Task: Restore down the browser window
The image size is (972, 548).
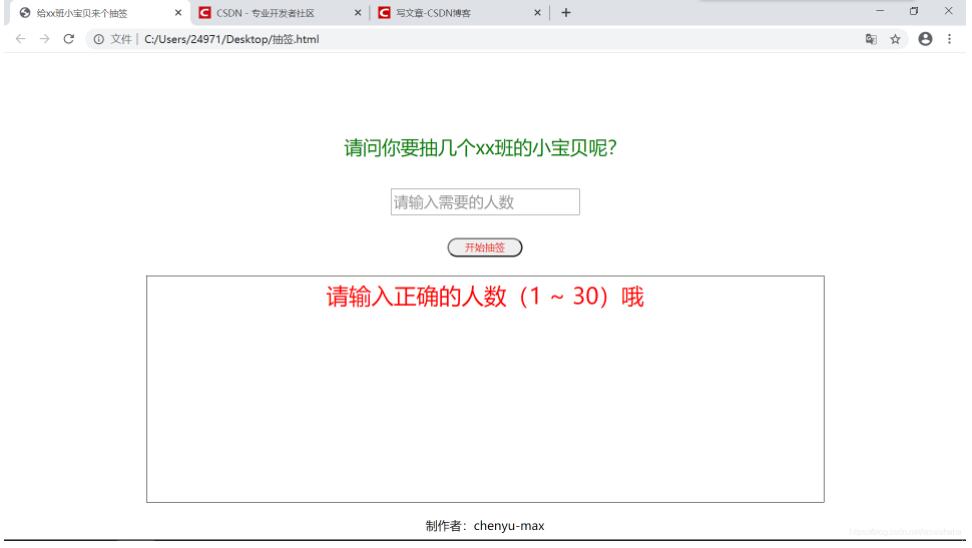Action: [914, 11]
